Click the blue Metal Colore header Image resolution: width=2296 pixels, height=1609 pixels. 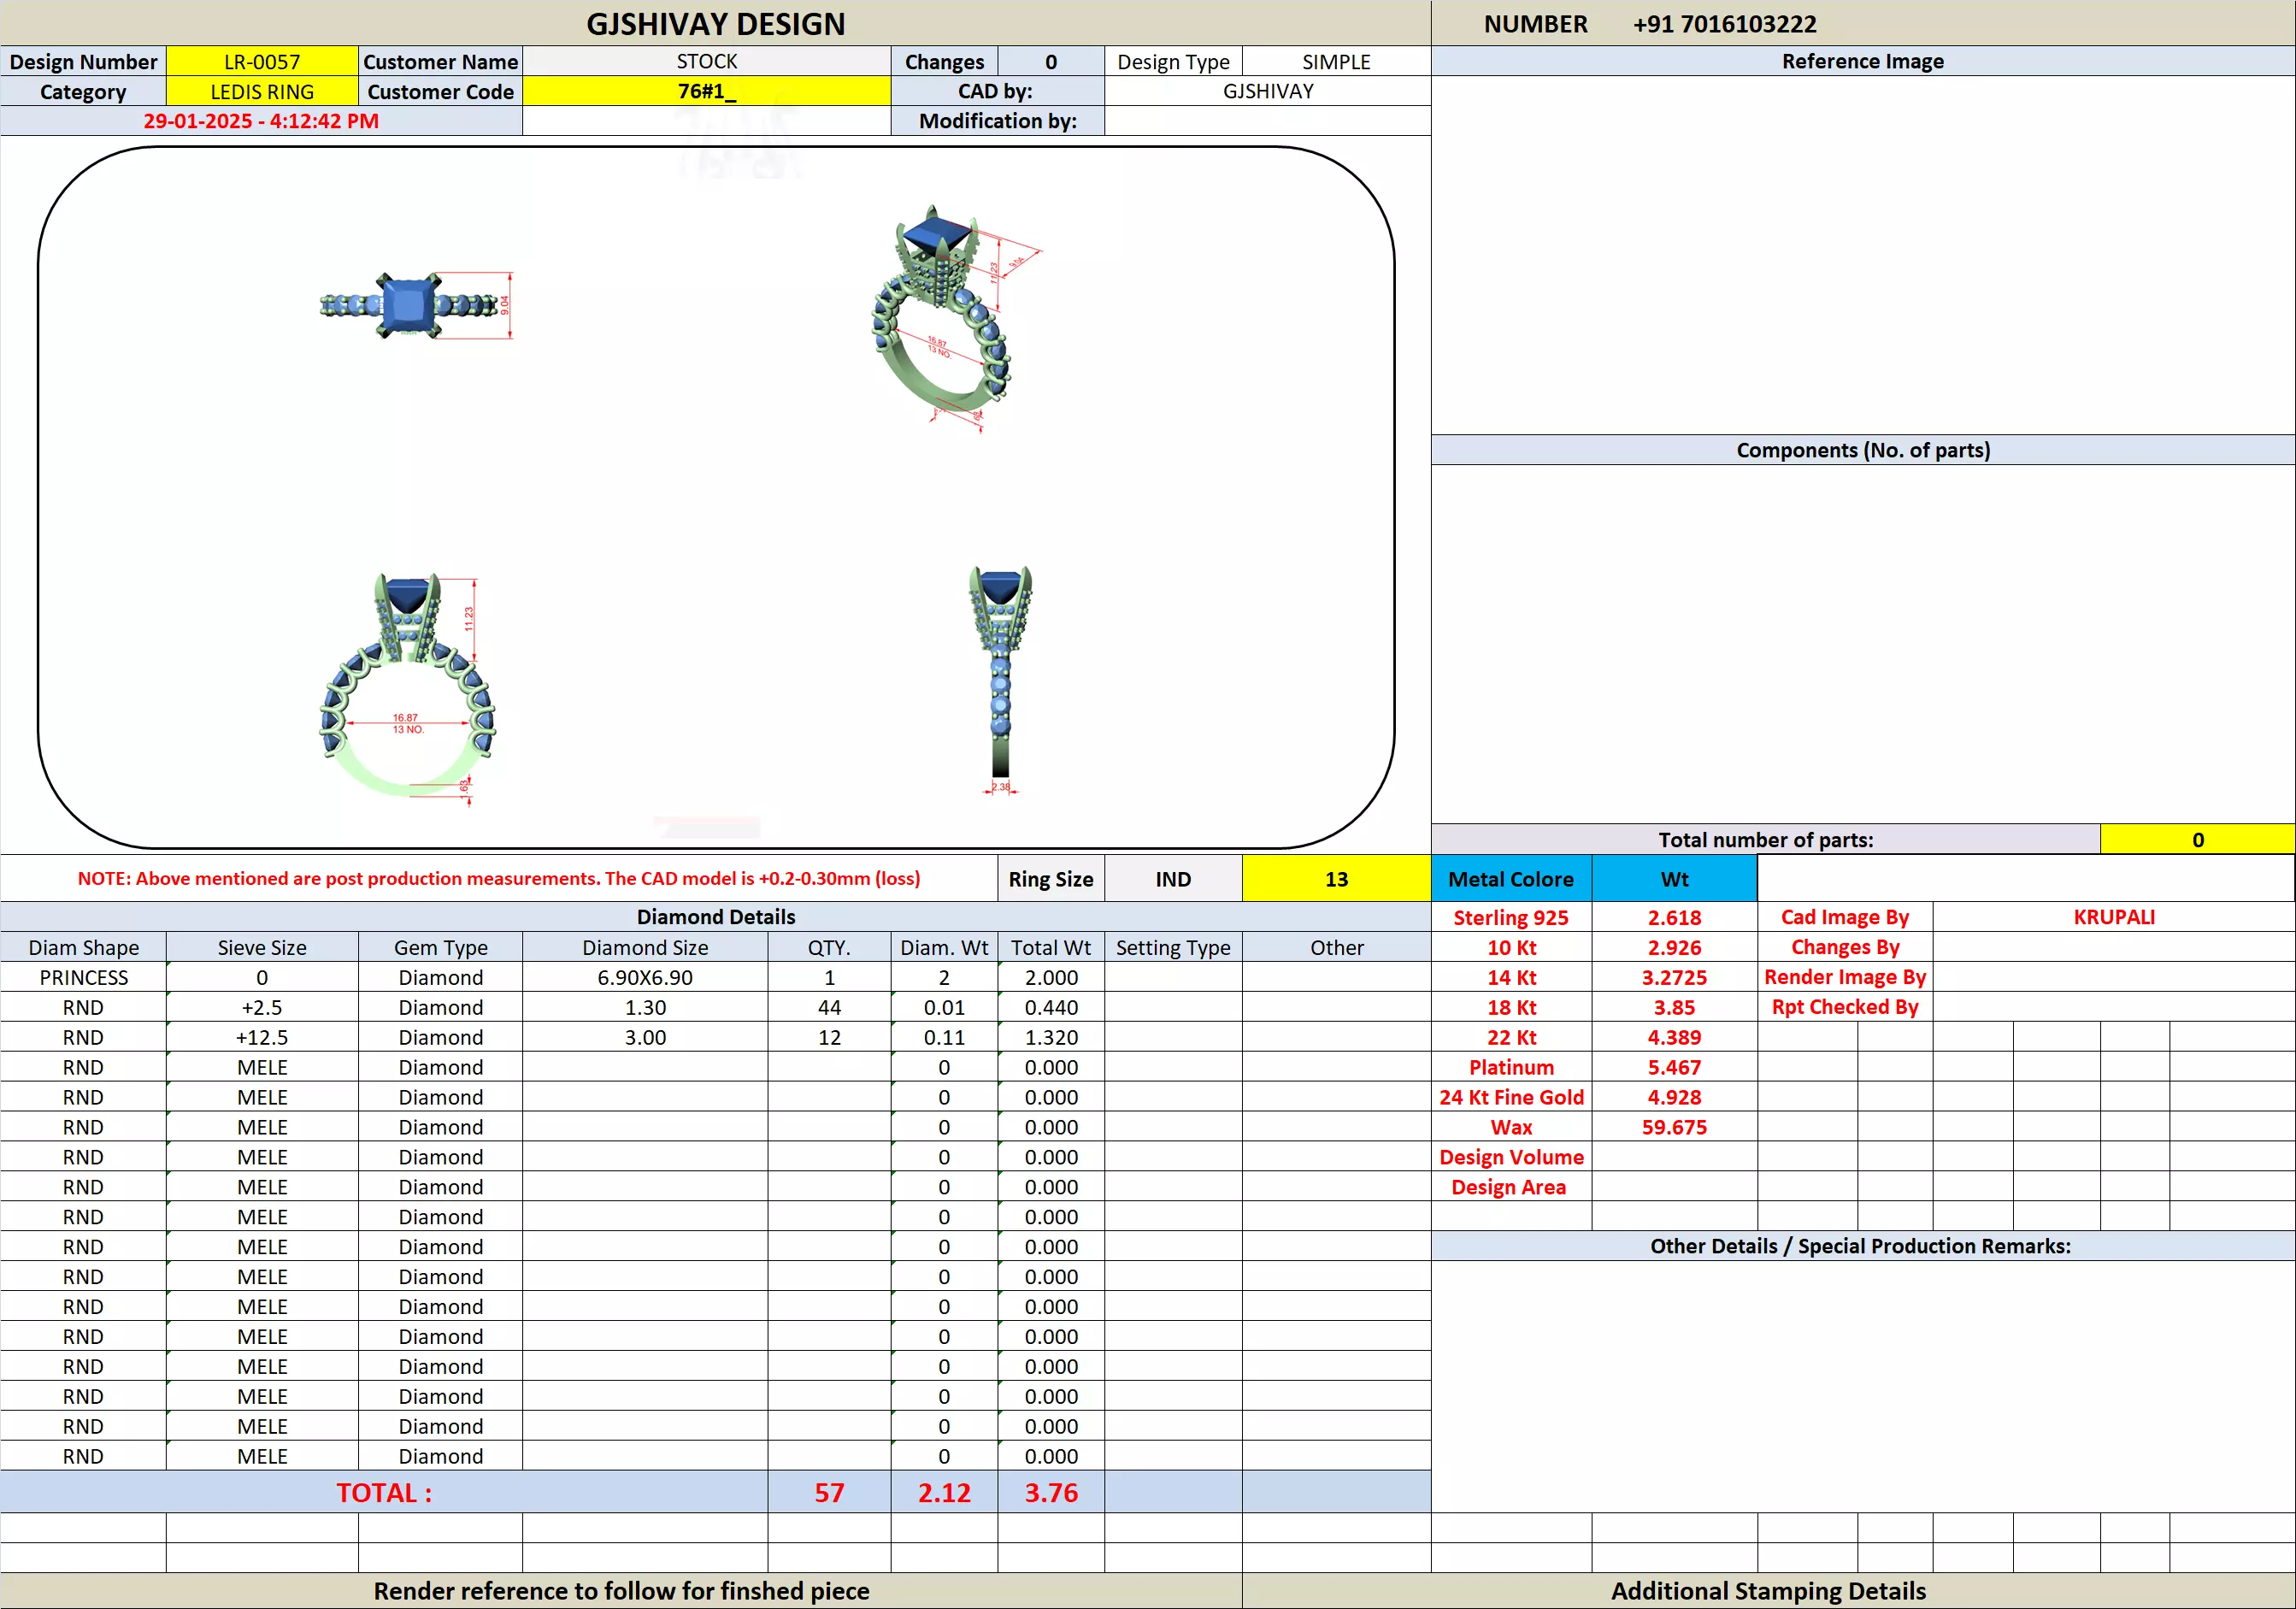click(x=1510, y=879)
